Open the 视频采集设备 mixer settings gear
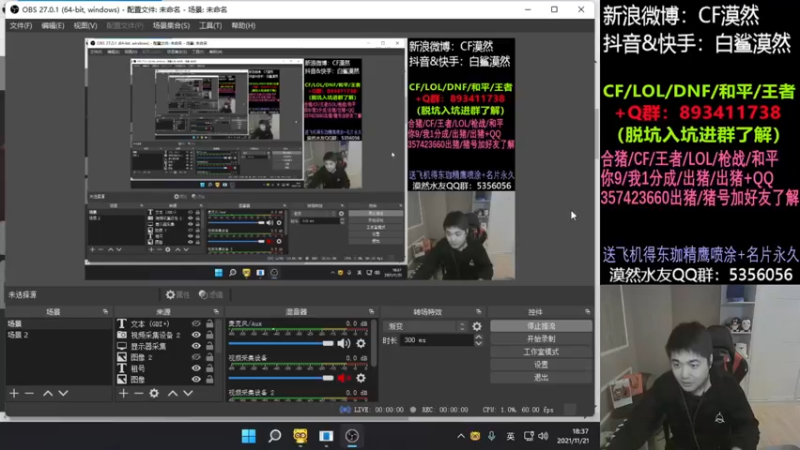This screenshot has width=800, height=450. click(x=361, y=378)
